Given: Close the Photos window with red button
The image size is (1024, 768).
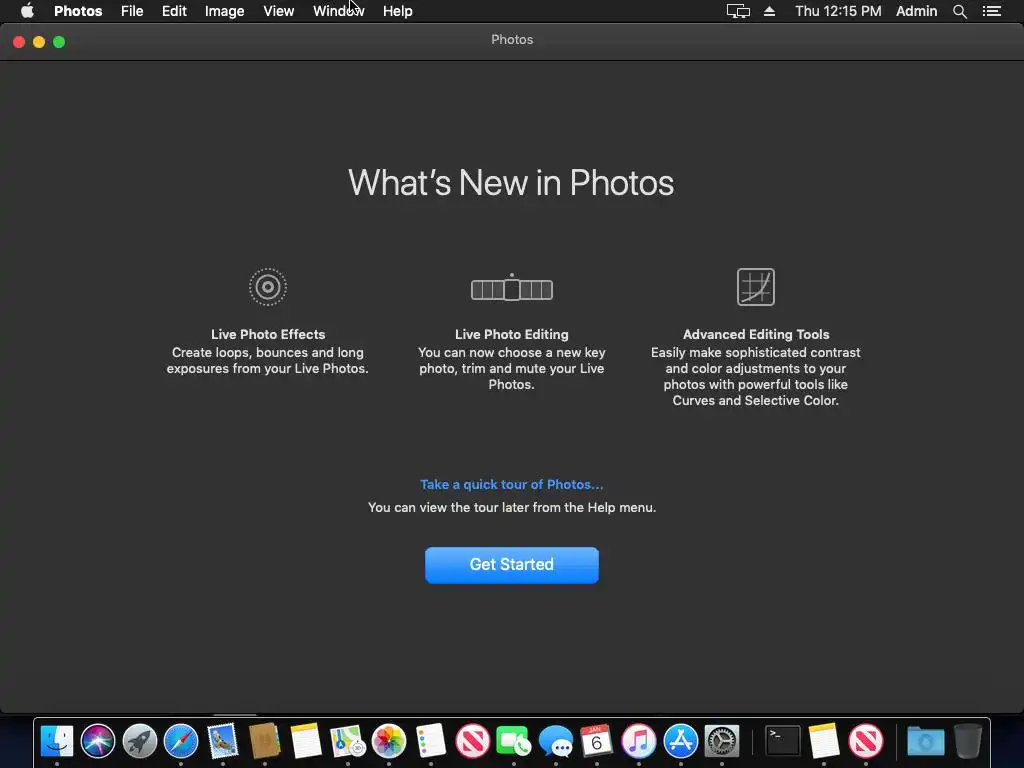Looking at the screenshot, I should tap(19, 42).
